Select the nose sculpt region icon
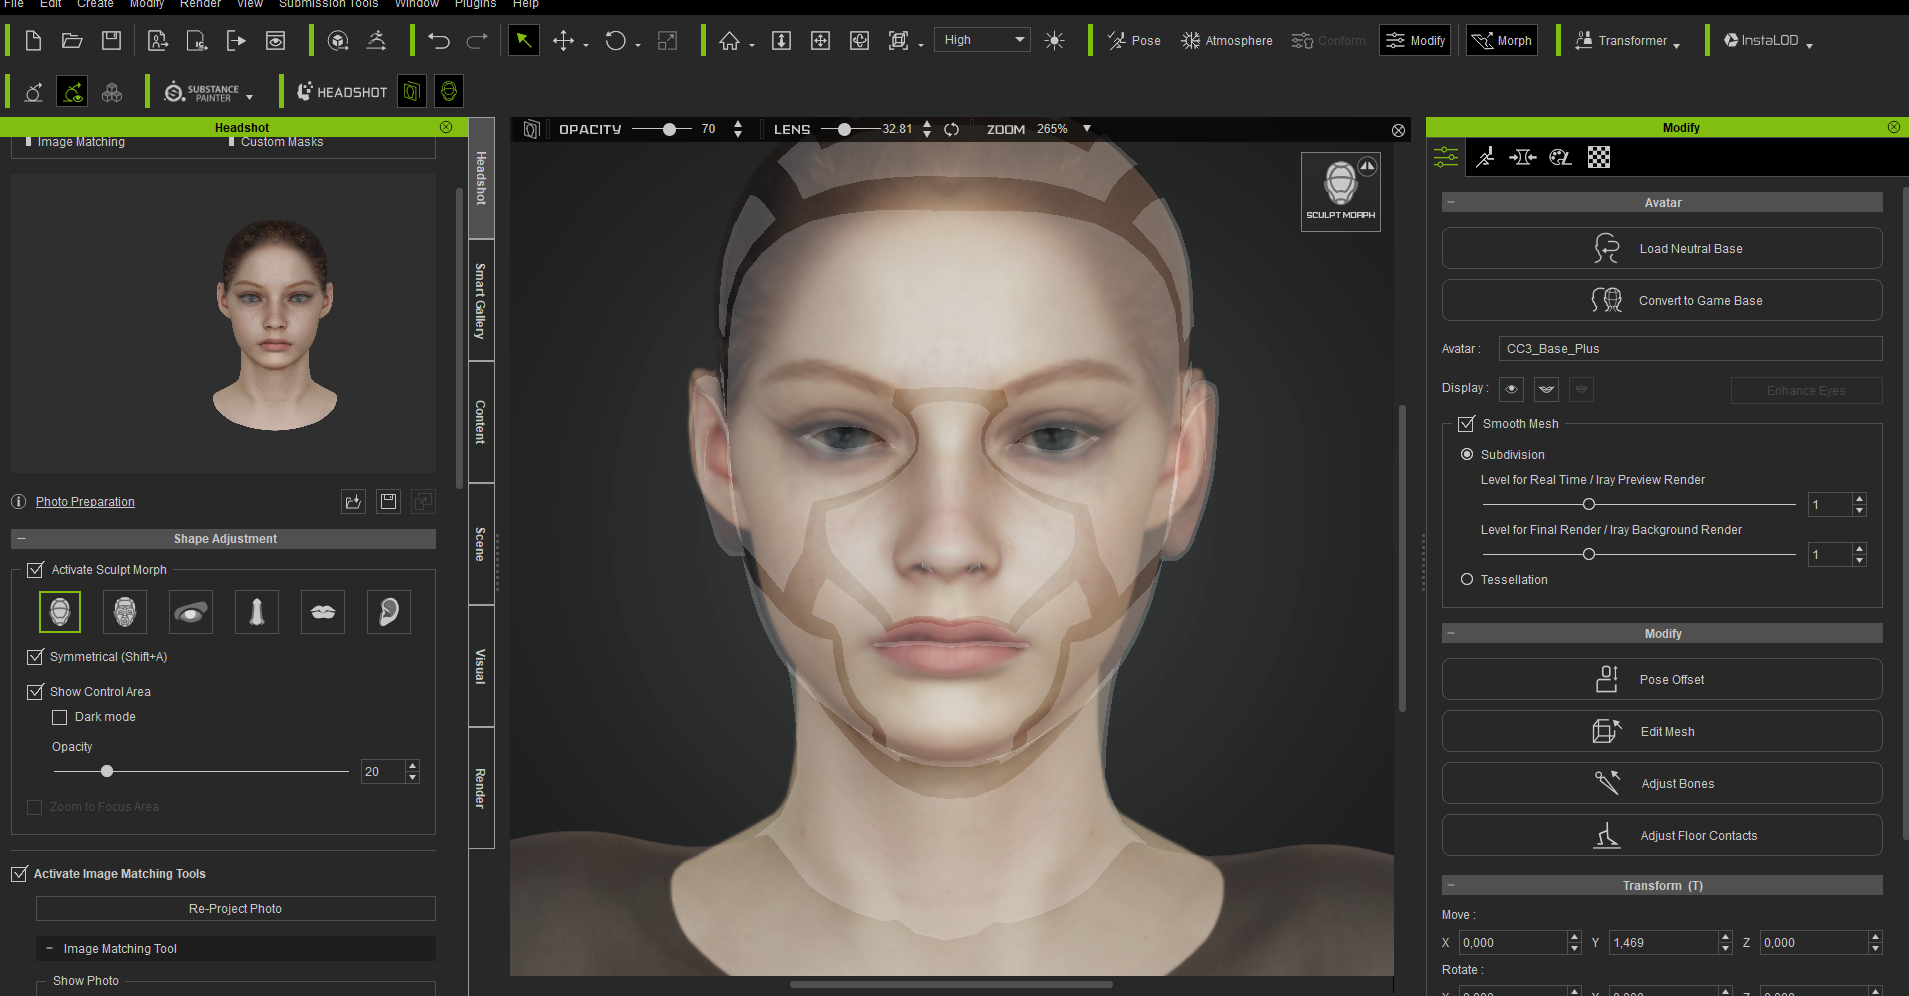1909x996 pixels. point(257,611)
